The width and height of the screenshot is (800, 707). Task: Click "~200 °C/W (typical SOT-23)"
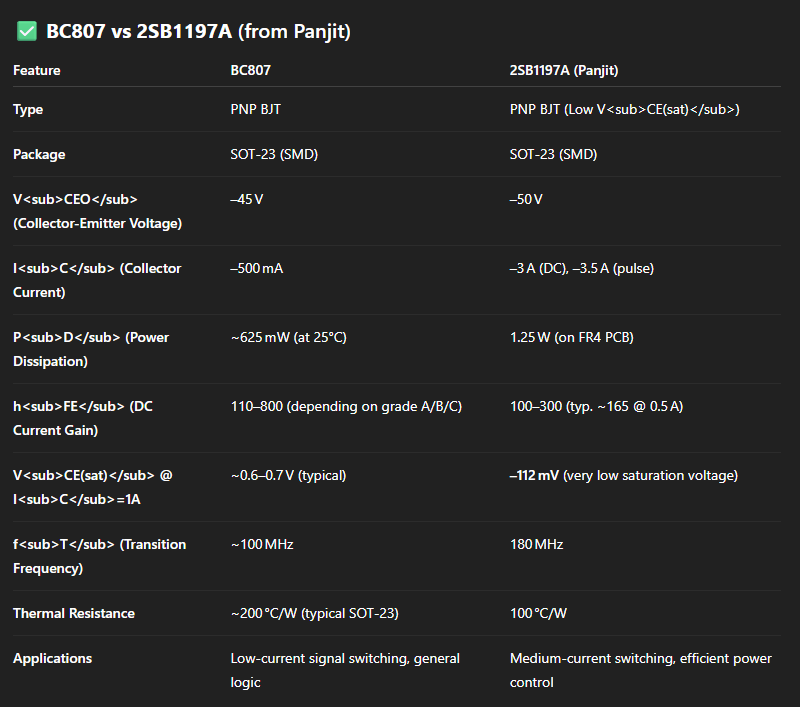click(314, 613)
